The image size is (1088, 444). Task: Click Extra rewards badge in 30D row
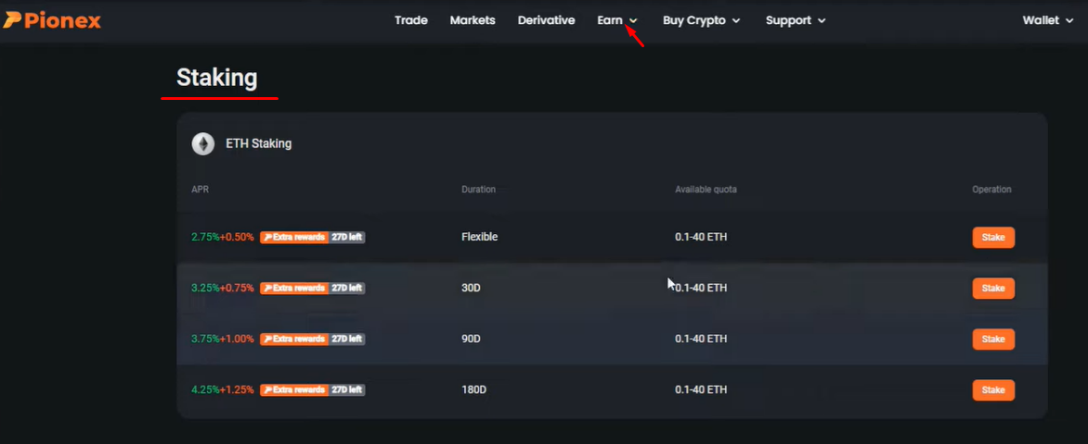294,288
